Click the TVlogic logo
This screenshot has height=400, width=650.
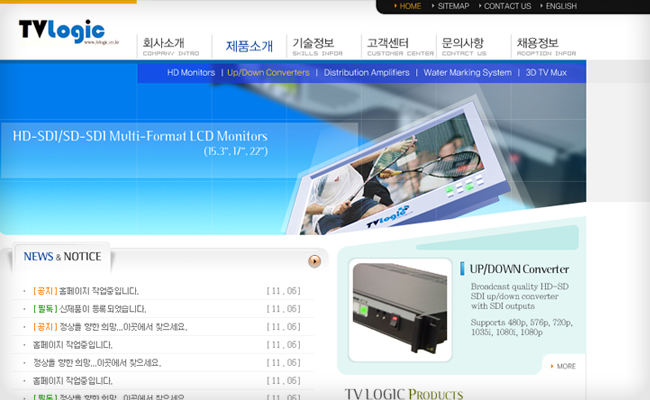(x=68, y=32)
